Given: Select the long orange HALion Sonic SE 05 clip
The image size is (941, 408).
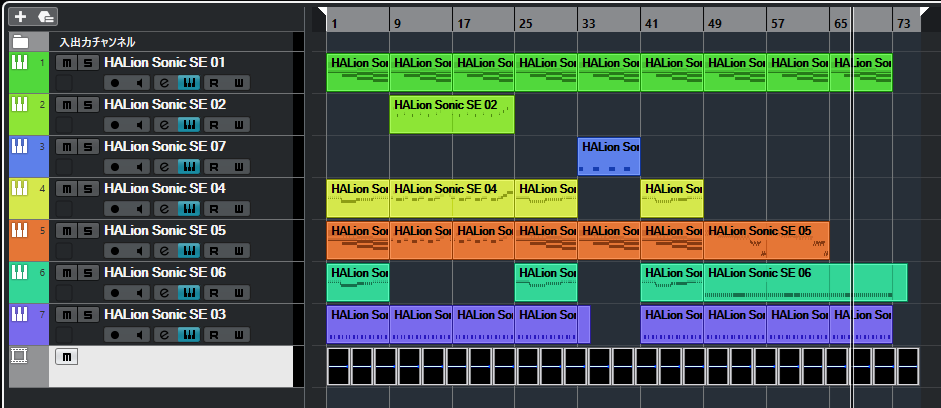Looking at the screenshot, I should point(766,240).
